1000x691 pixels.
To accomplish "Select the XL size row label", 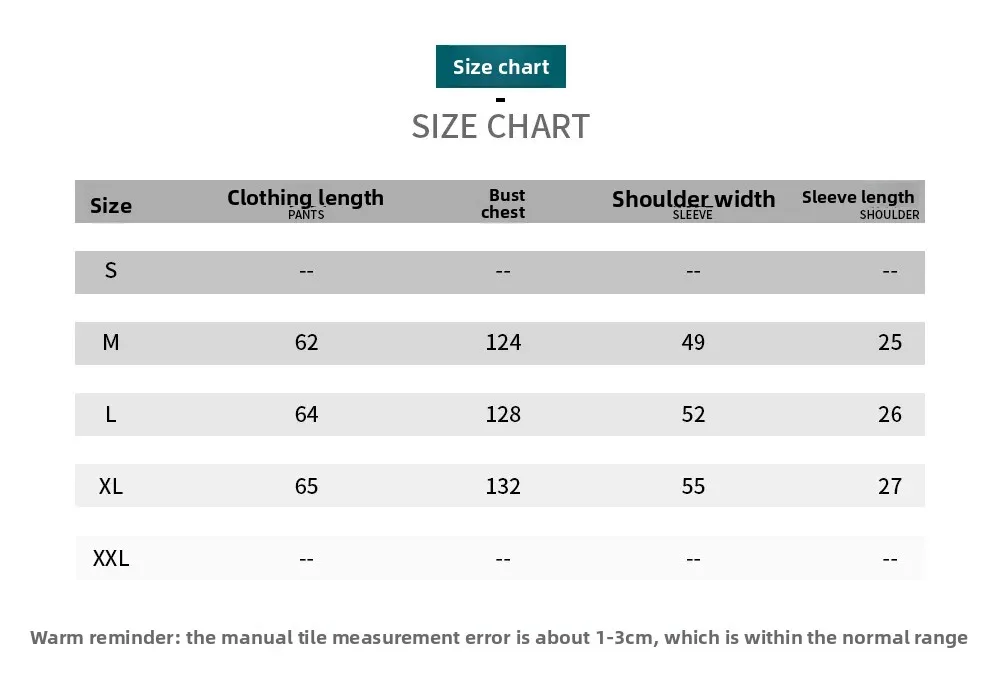I will pyautogui.click(x=111, y=486).
